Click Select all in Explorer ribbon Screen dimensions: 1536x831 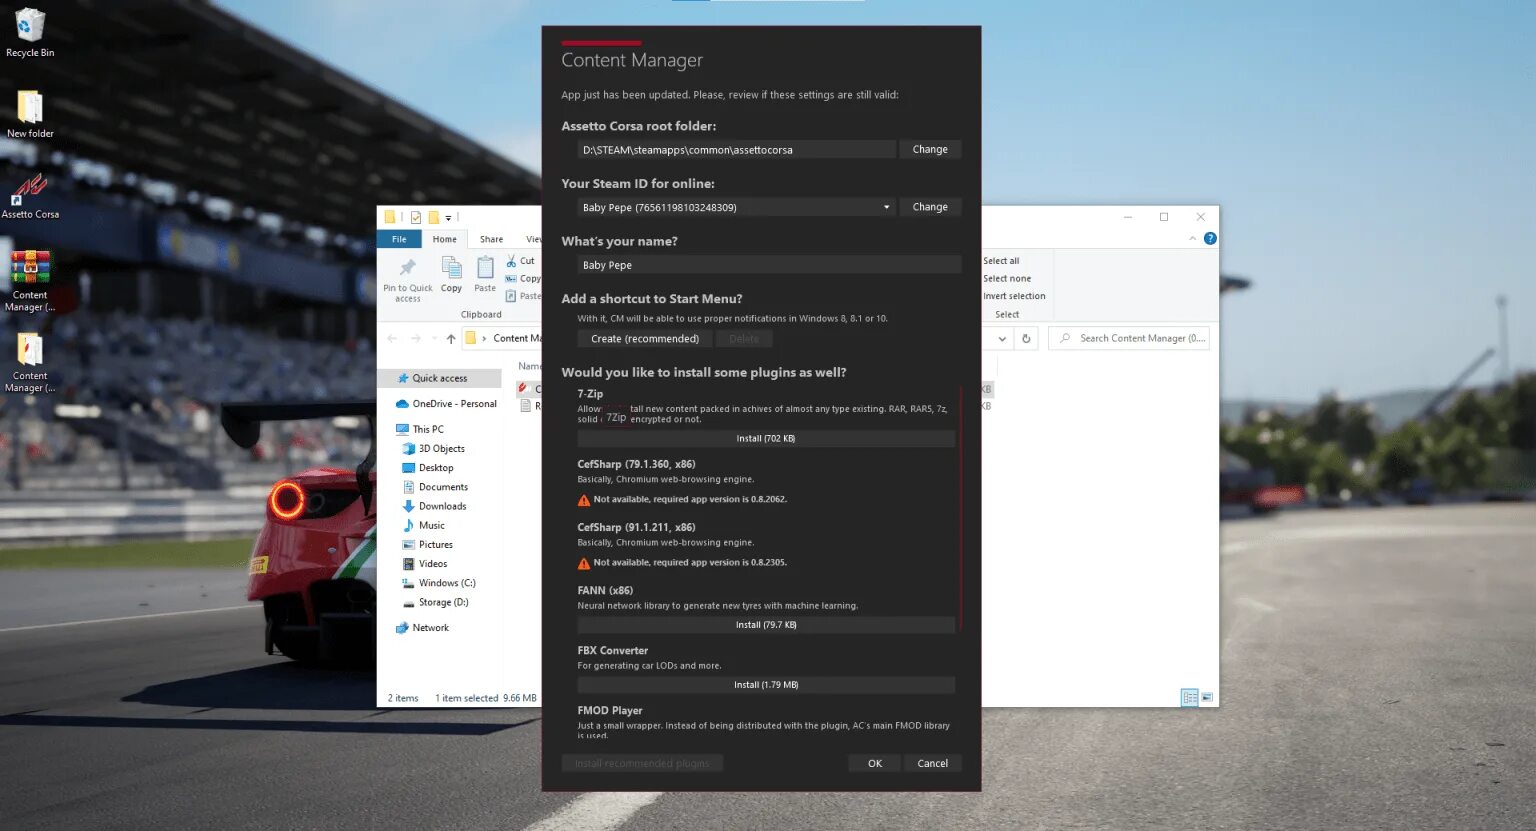tap(1001, 261)
